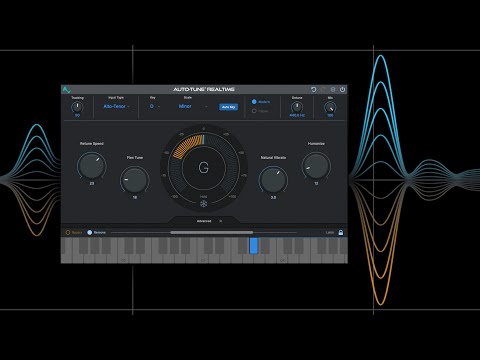
Task: Click the Flex Tune value 18
Action: pyautogui.click(x=135, y=197)
